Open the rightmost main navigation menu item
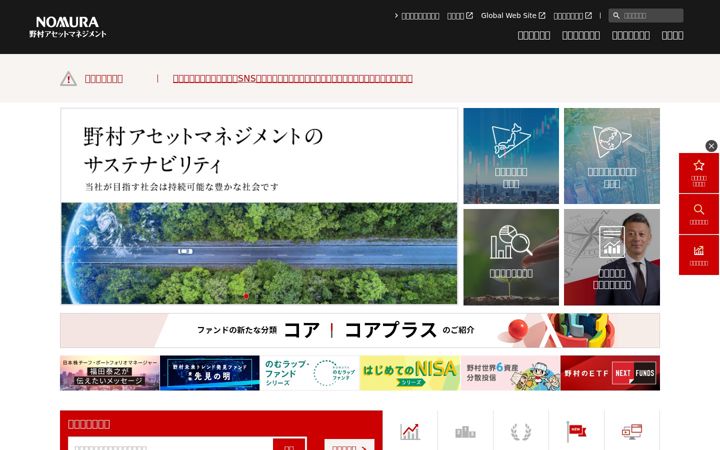720x450 pixels. coord(672,35)
